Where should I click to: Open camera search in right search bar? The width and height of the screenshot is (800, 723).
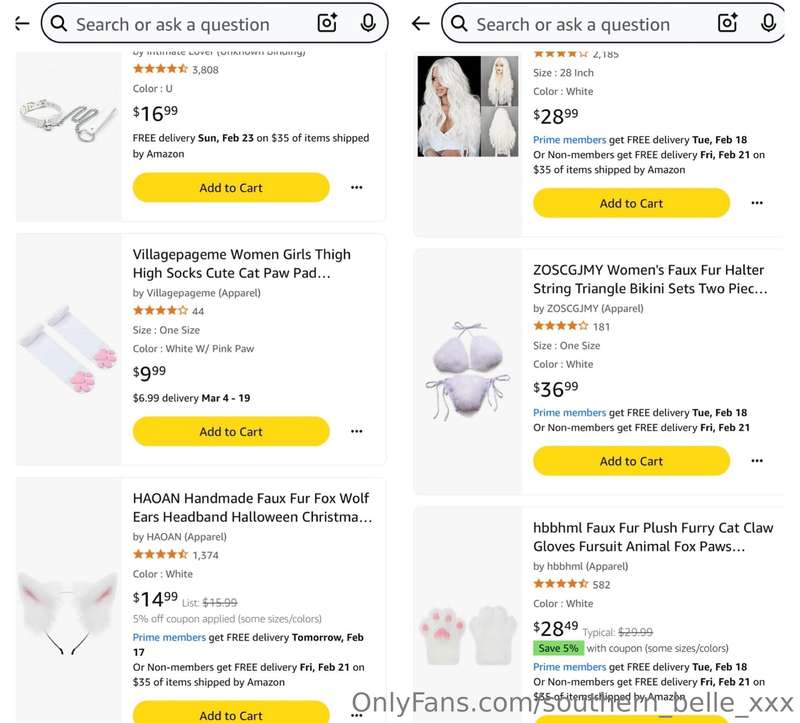728,23
